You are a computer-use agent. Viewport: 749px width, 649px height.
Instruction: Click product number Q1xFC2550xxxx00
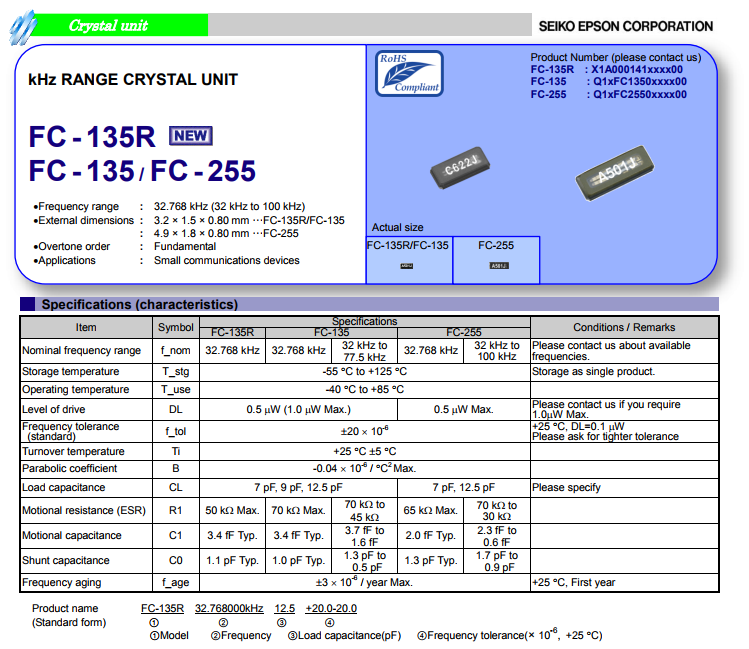pos(640,95)
